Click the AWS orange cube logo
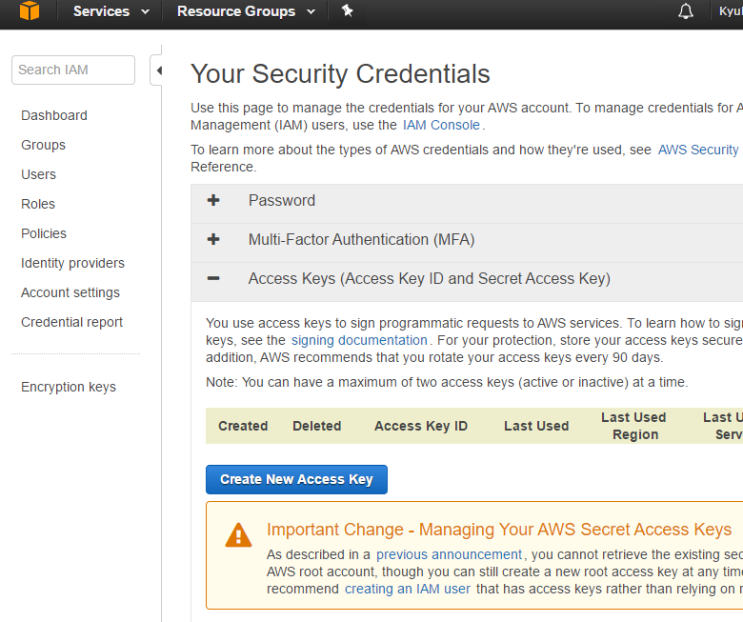This screenshot has width=743, height=622. 29,12
